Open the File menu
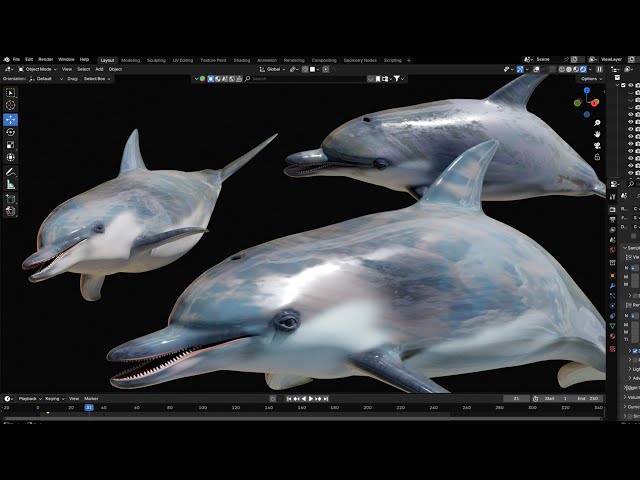640x480 pixels. [16, 60]
